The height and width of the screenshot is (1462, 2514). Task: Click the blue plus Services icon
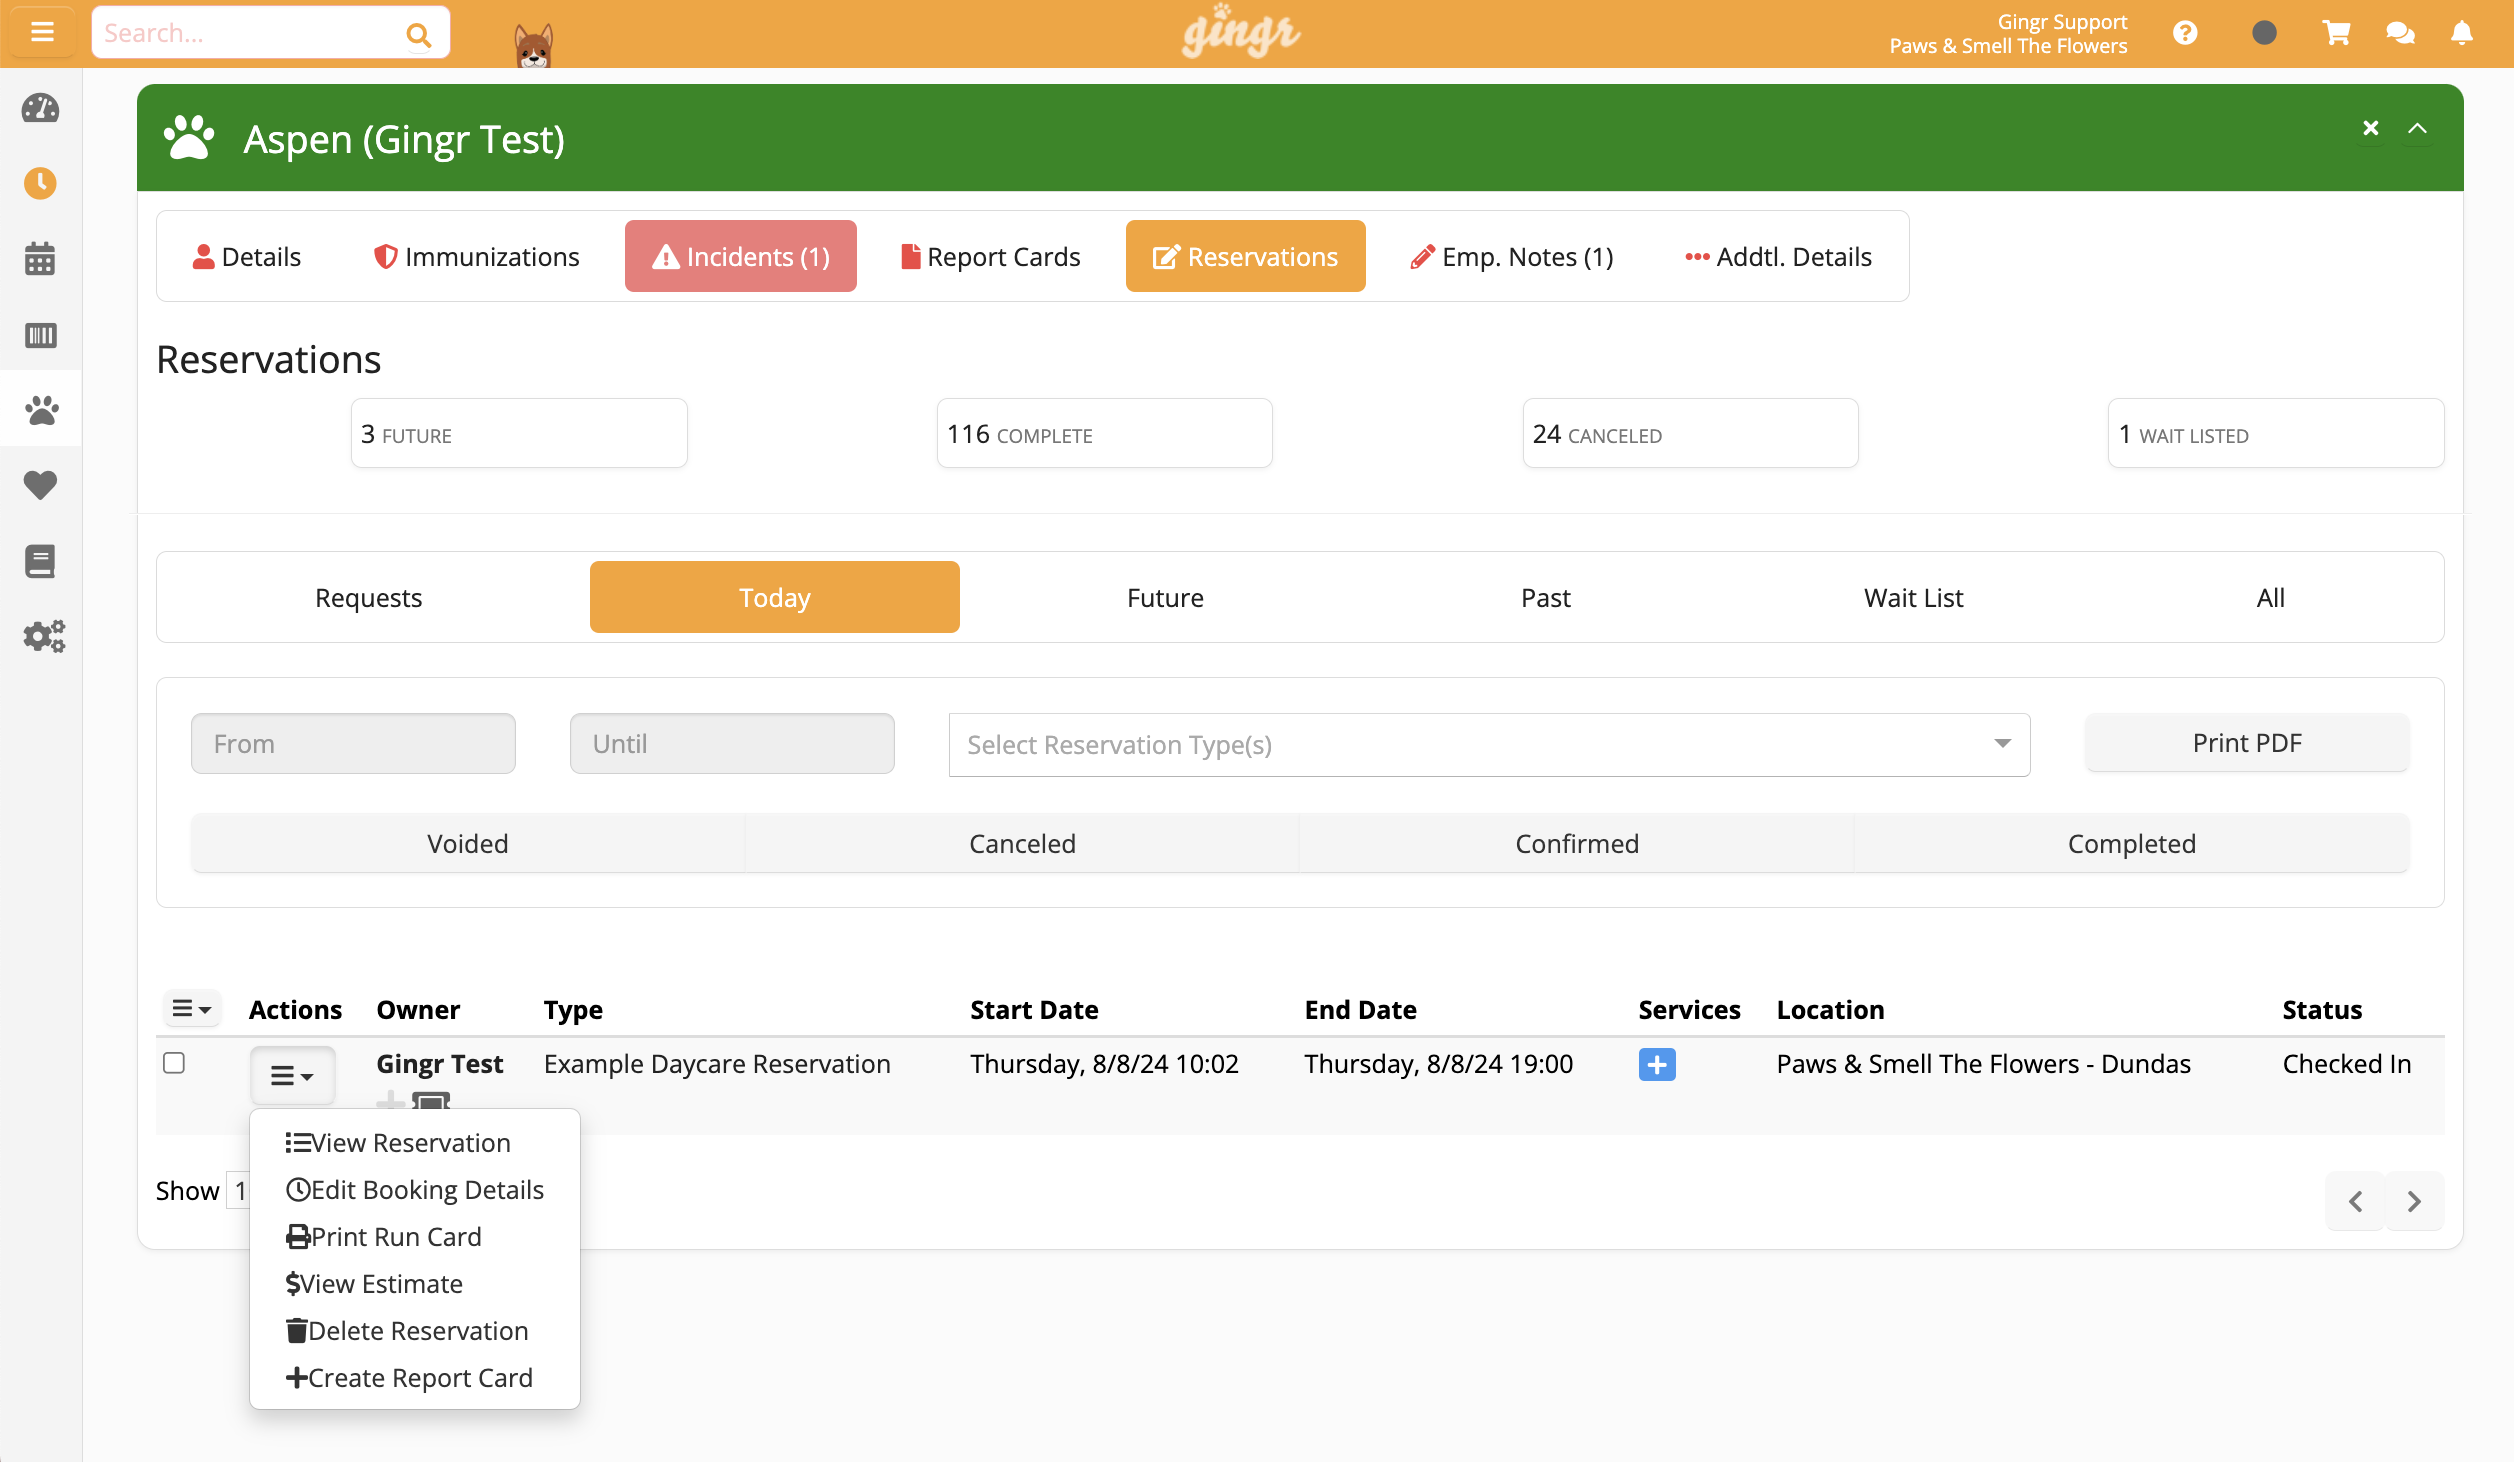[1657, 1064]
